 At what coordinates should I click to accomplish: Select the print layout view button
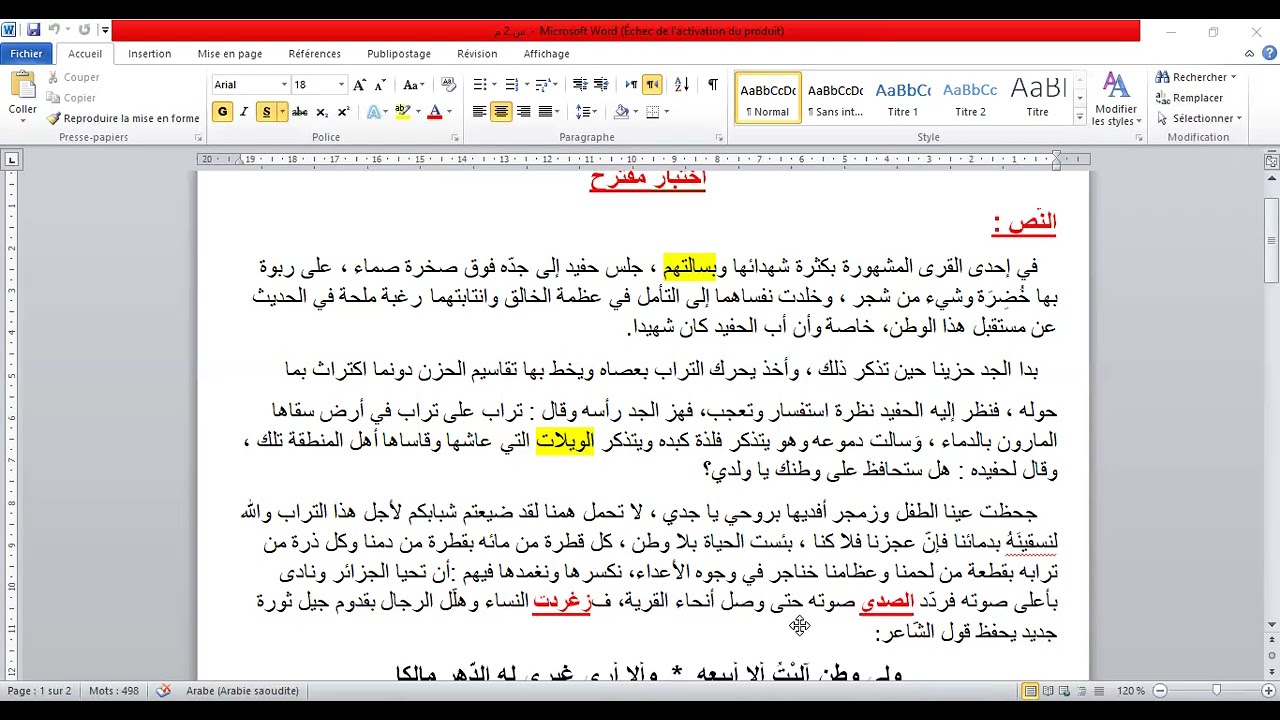click(x=1031, y=691)
